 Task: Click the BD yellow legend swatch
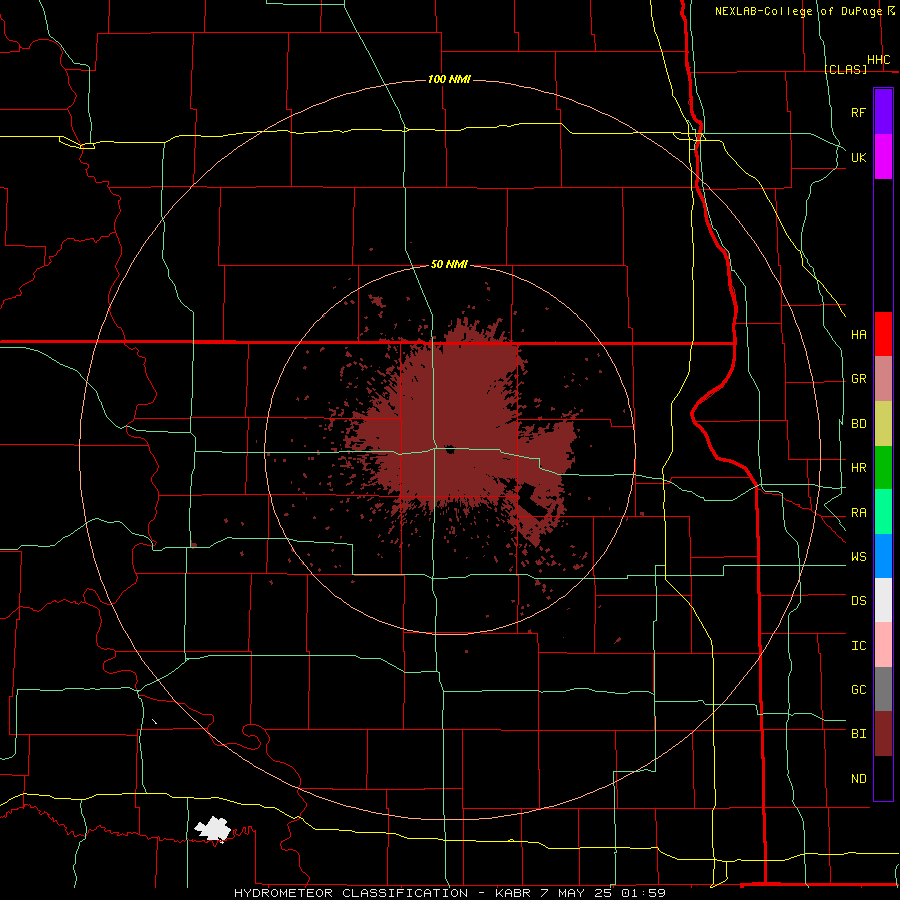tap(883, 424)
